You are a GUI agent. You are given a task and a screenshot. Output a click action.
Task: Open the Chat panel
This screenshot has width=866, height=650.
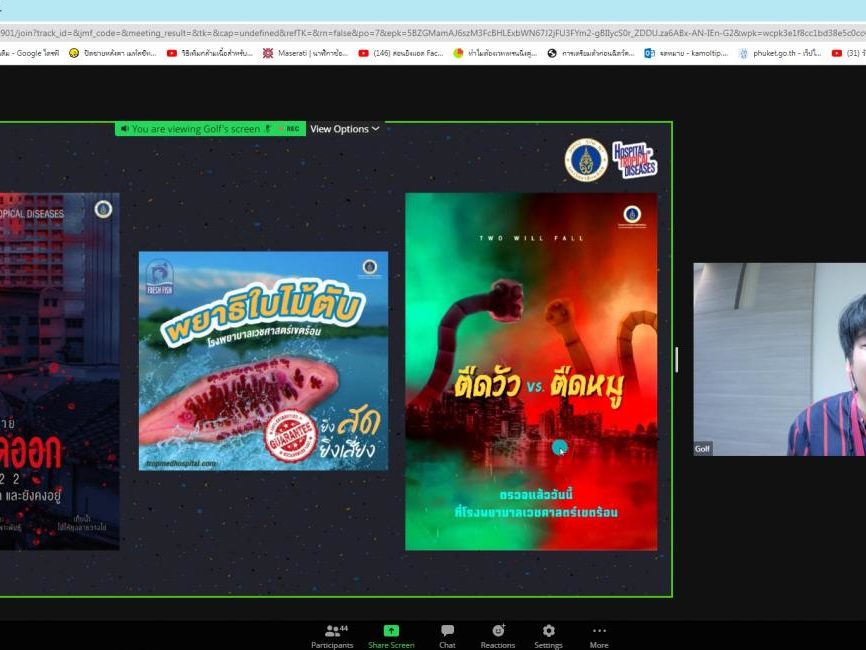coord(447,635)
